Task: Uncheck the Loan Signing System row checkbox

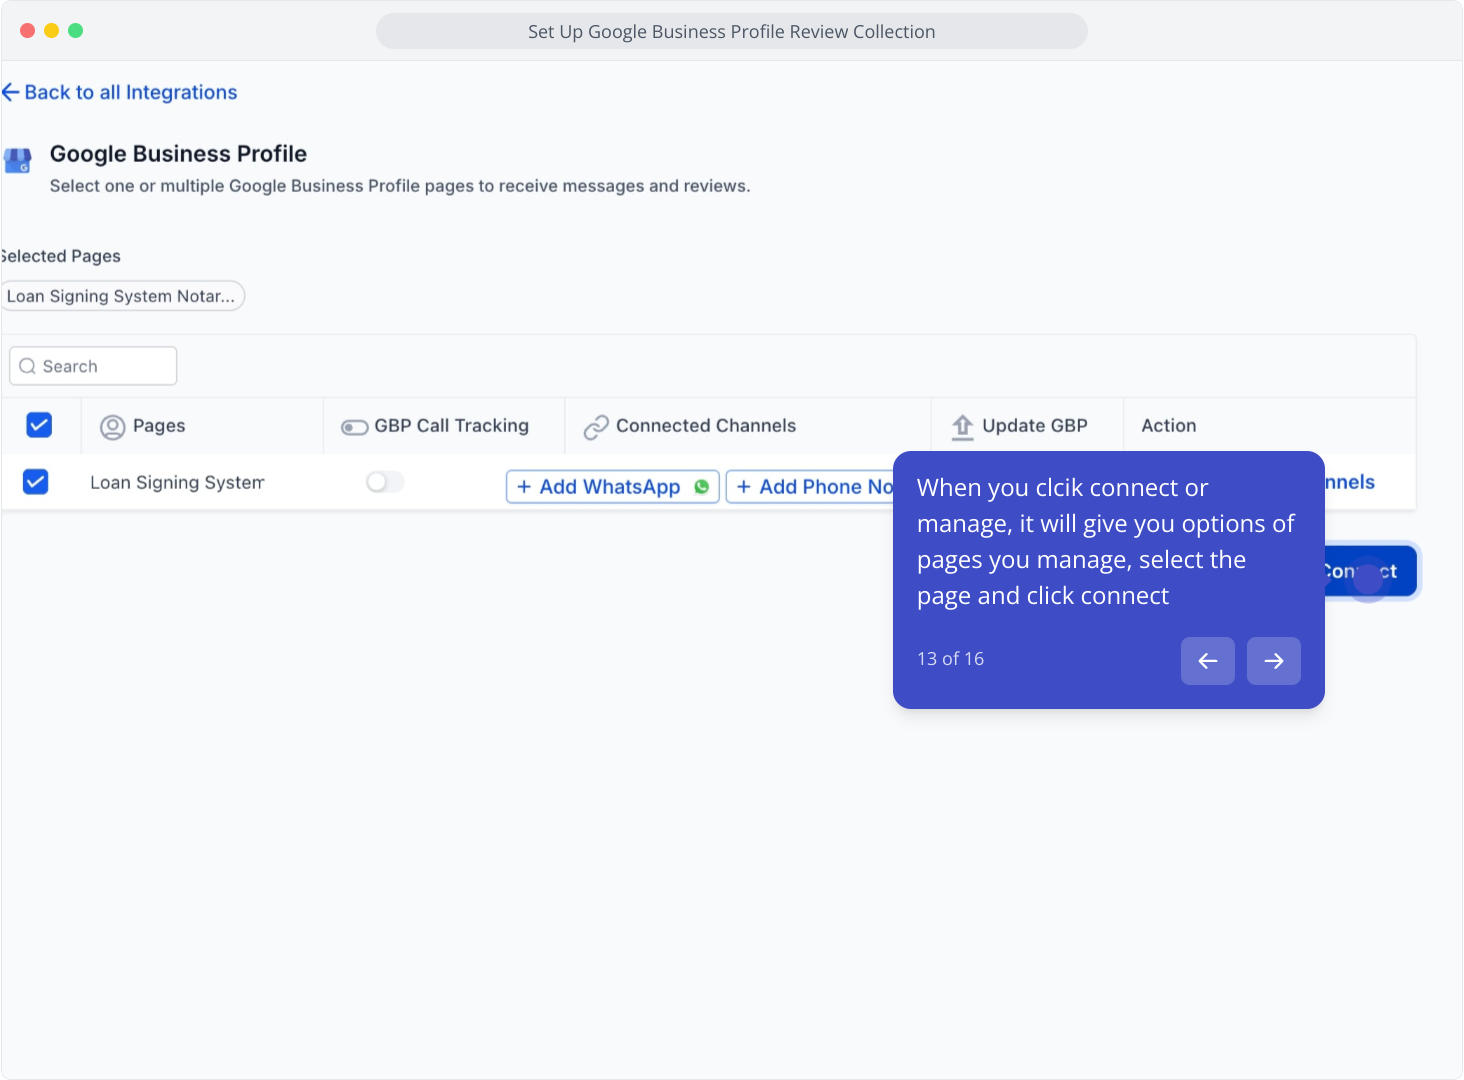Action: (36, 482)
